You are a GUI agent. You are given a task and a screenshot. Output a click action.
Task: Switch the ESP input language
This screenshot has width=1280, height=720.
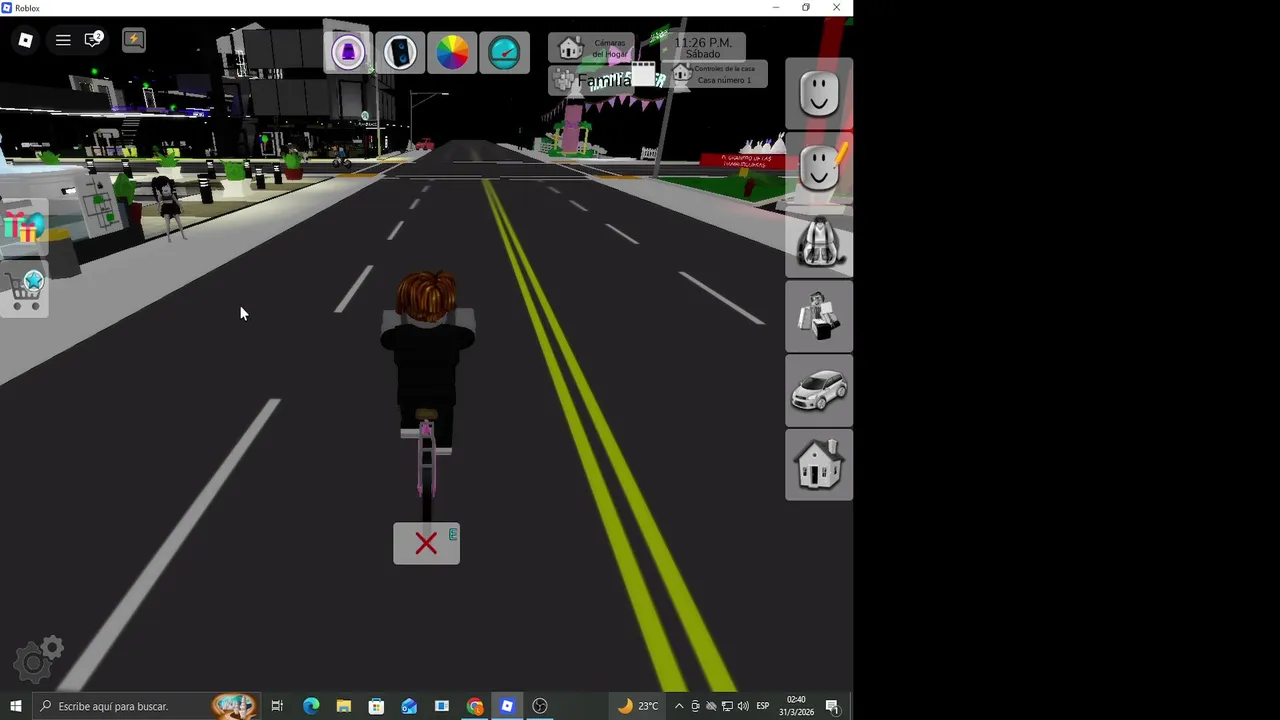click(763, 706)
